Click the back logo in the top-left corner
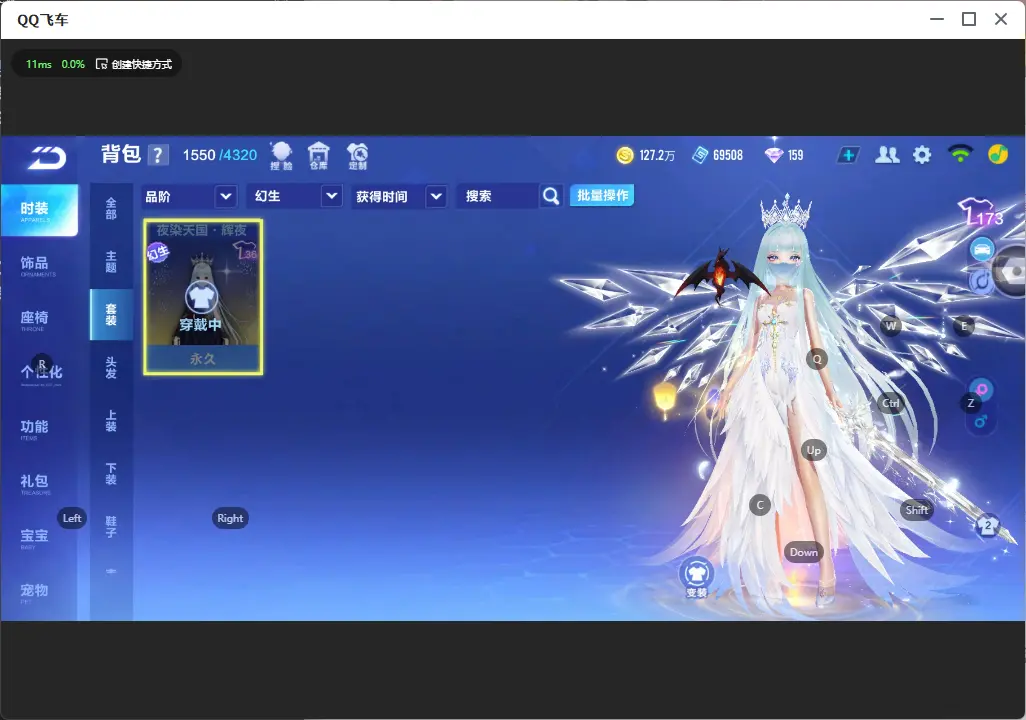 tap(46, 157)
